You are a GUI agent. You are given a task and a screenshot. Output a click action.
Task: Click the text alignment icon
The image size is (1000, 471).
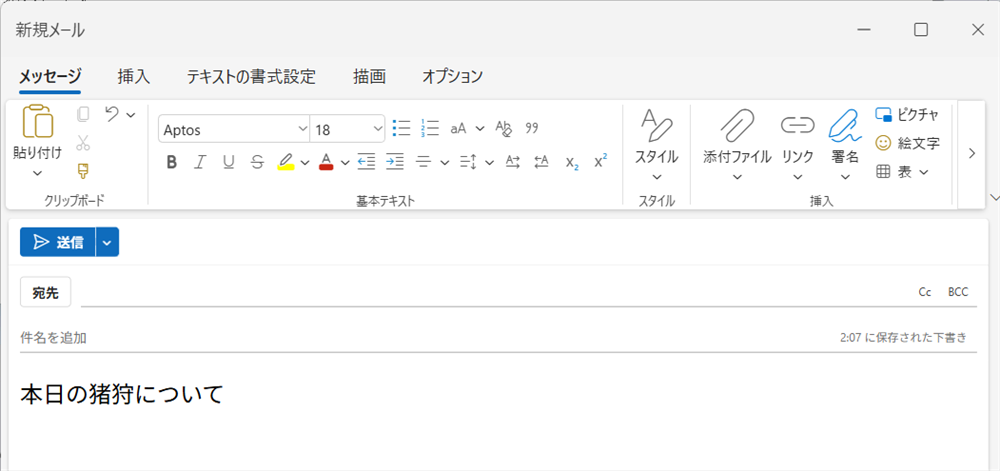pyautogui.click(x=424, y=162)
